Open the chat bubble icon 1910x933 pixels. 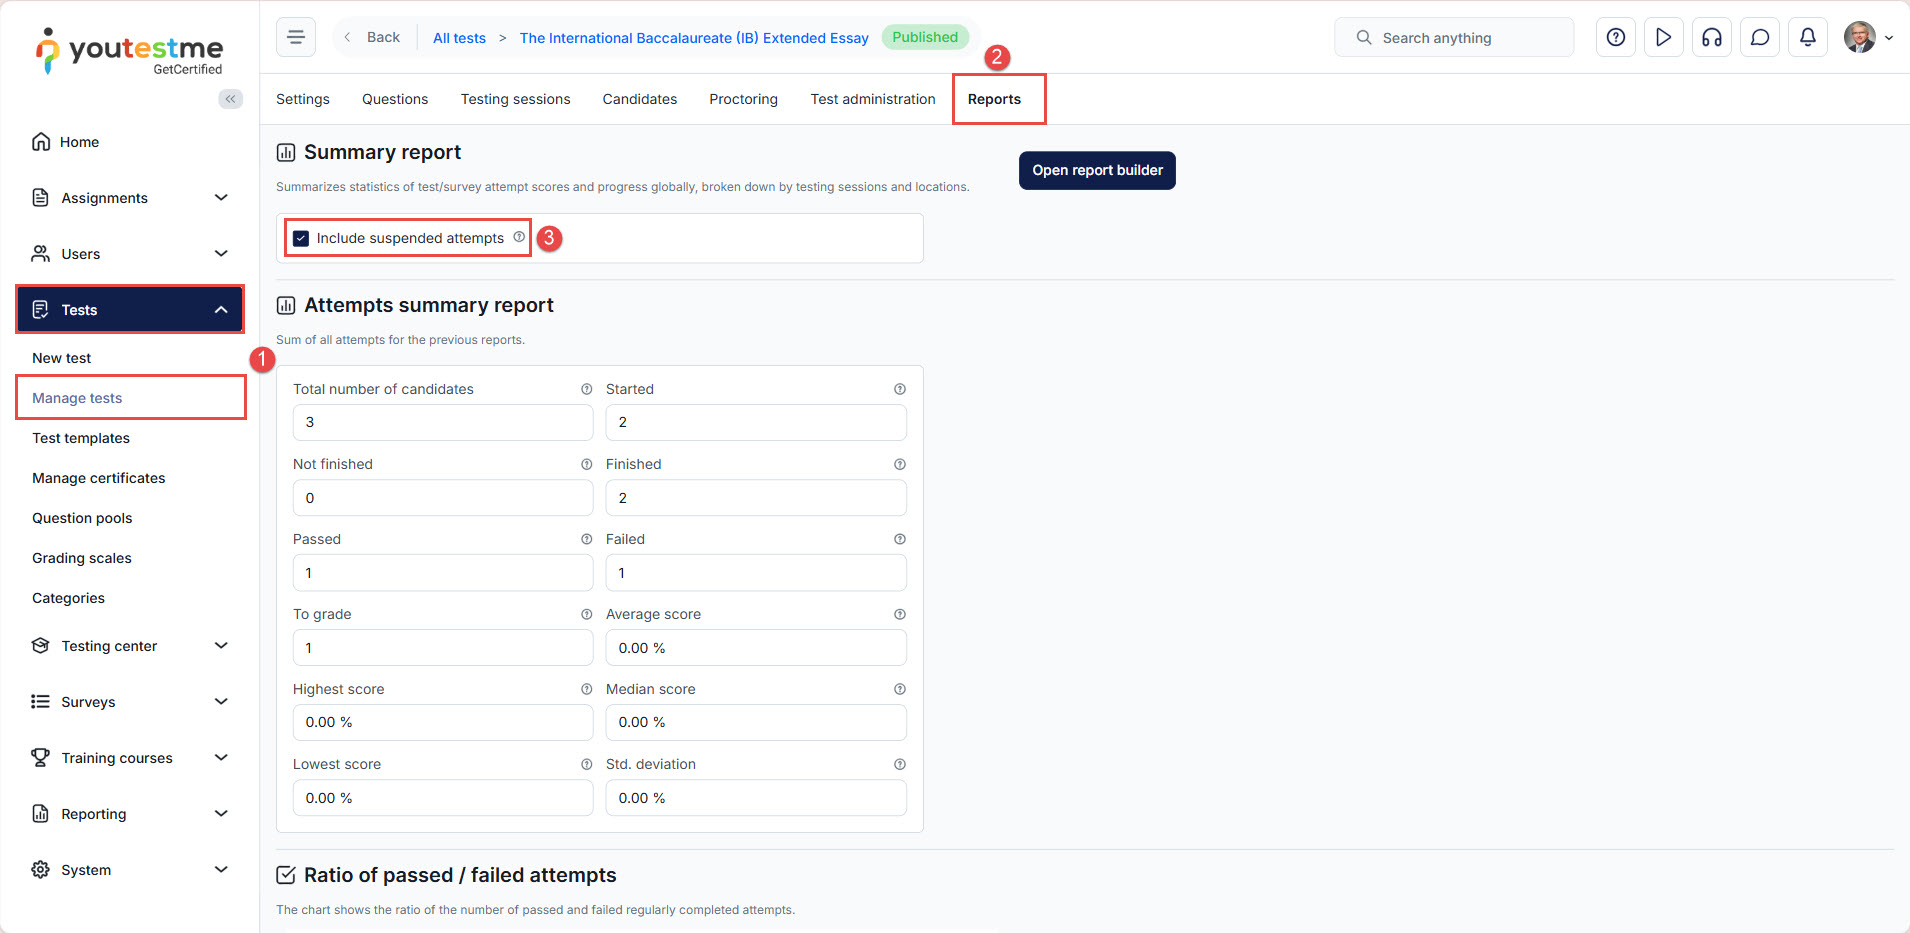pos(1759,38)
